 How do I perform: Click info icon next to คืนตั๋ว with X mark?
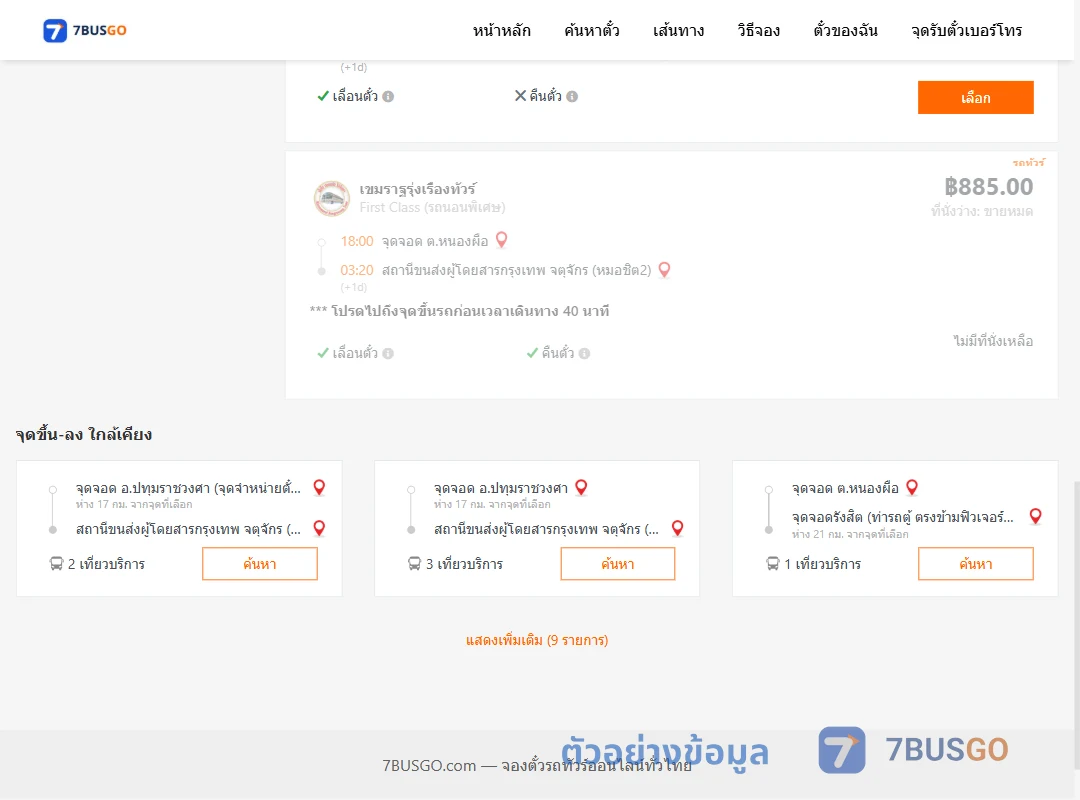pyautogui.click(x=572, y=96)
